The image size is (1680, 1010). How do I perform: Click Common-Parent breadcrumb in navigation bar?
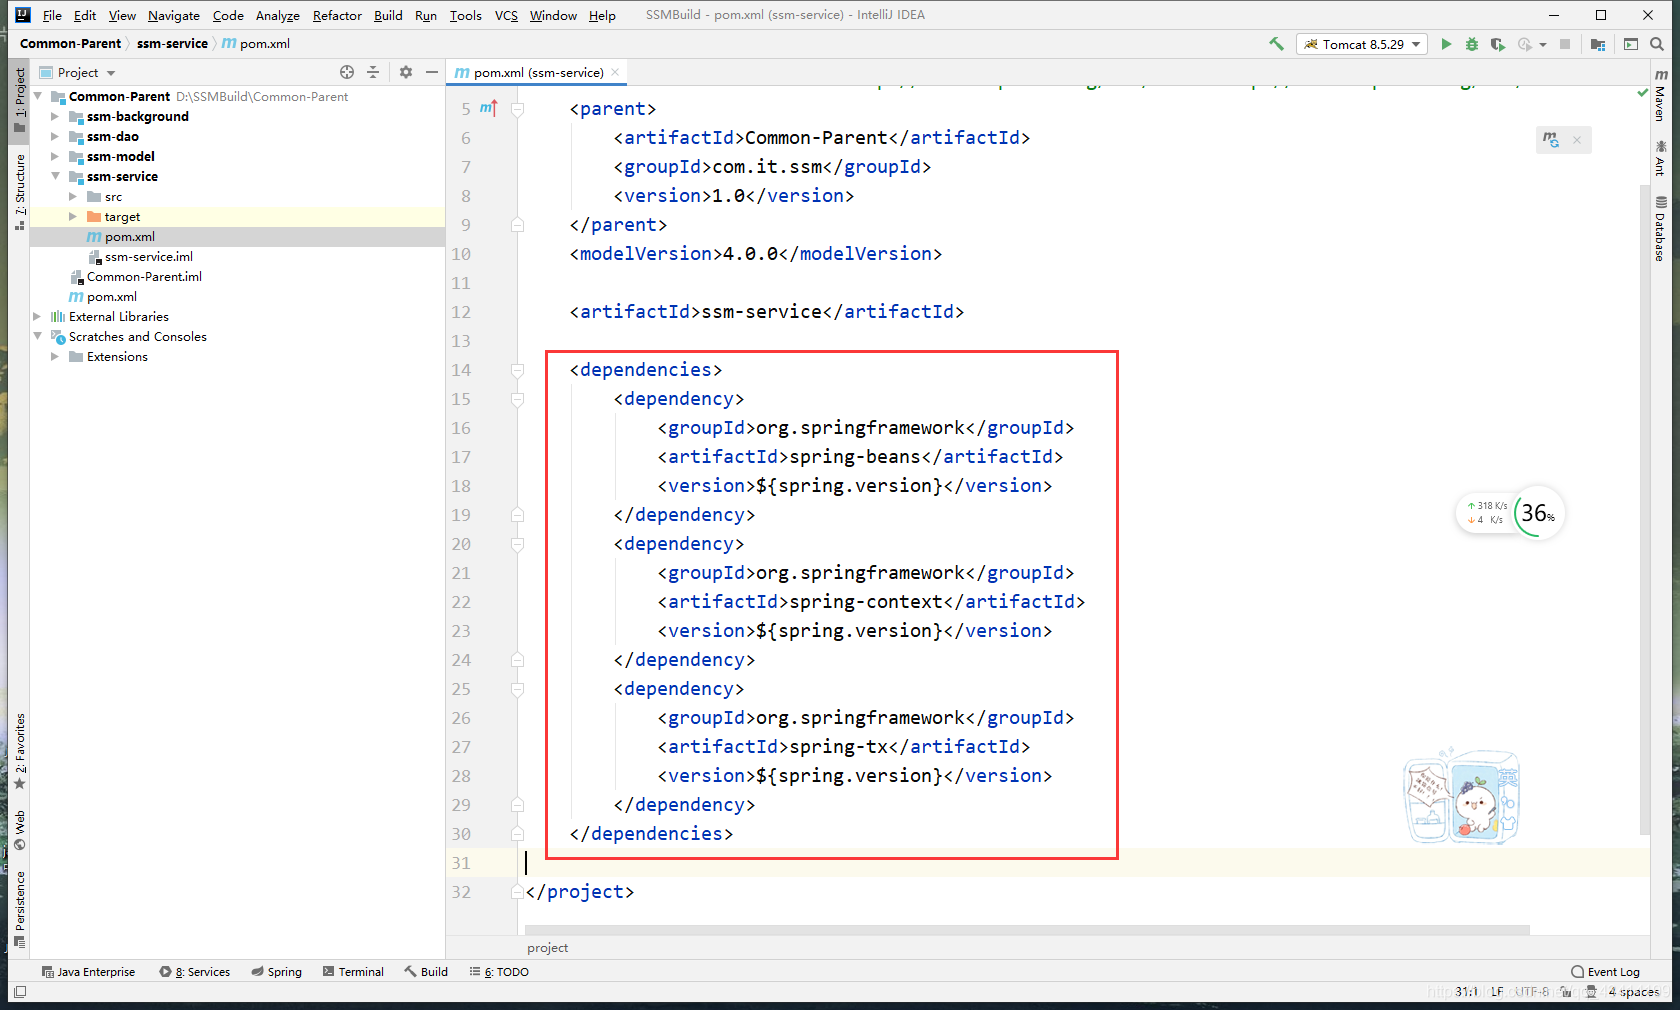(x=70, y=44)
